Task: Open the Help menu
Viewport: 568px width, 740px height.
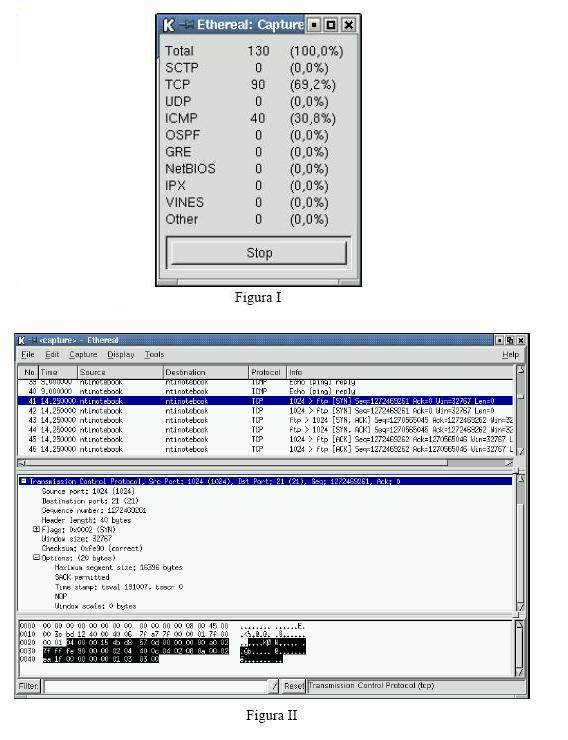Action: (x=510, y=354)
